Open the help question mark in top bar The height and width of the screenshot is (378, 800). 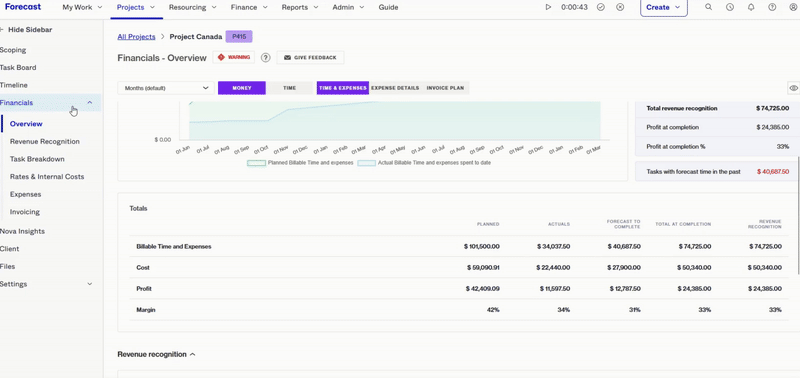pos(772,7)
